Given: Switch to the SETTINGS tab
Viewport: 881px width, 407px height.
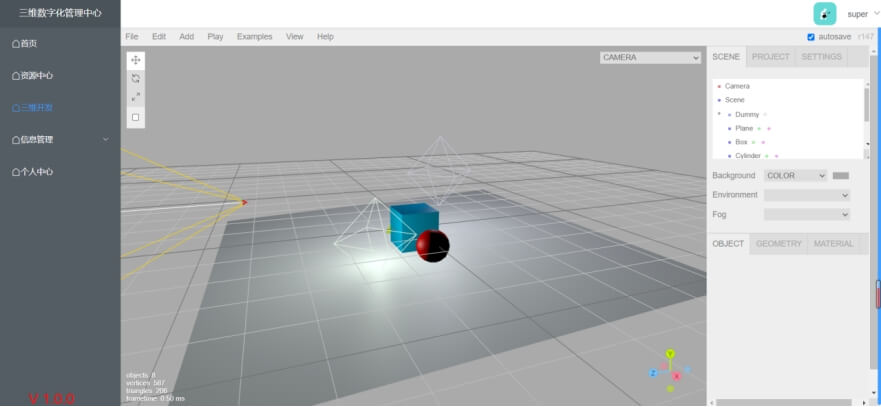Looking at the screenshot, I should point(821,57).
